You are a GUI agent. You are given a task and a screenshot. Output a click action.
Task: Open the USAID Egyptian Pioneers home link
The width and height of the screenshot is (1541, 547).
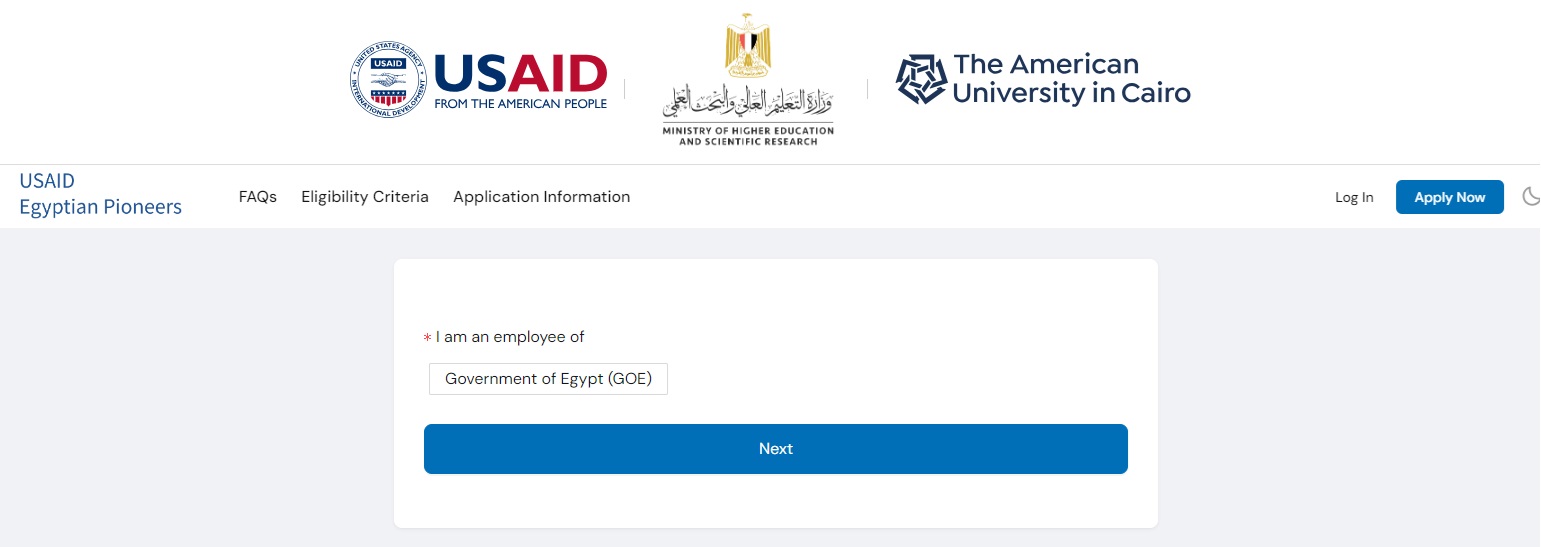coord(100,194)
